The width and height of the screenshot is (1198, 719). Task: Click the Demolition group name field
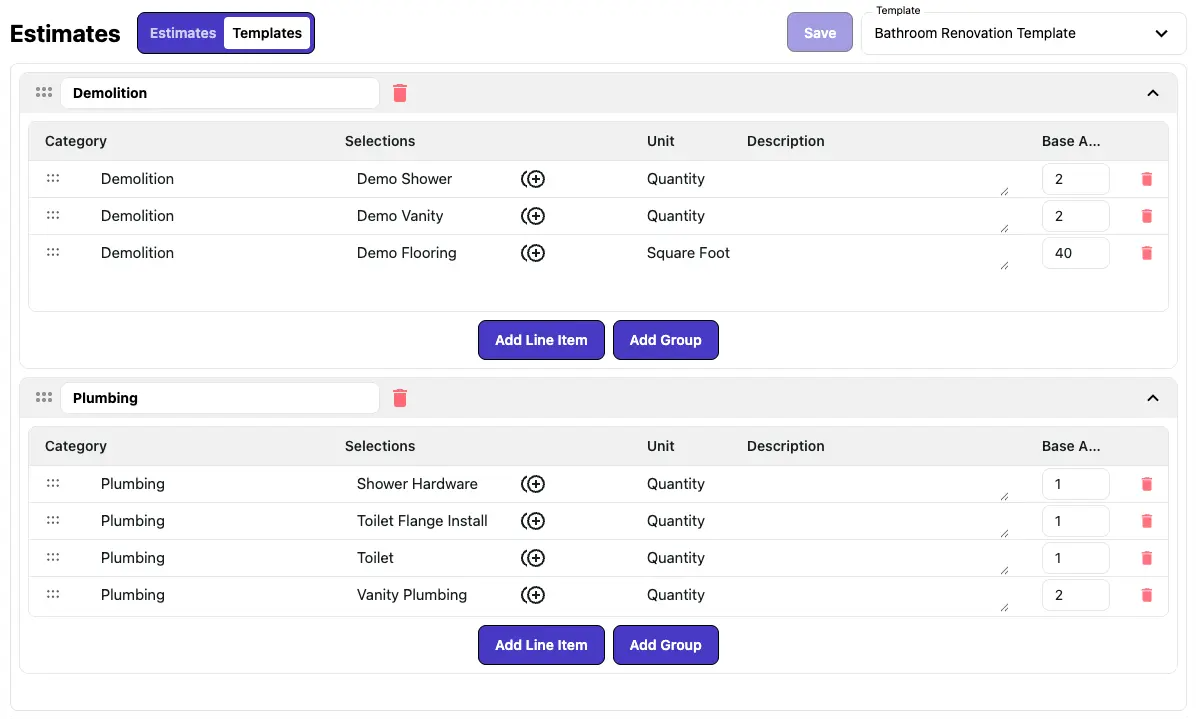point(219,93)
